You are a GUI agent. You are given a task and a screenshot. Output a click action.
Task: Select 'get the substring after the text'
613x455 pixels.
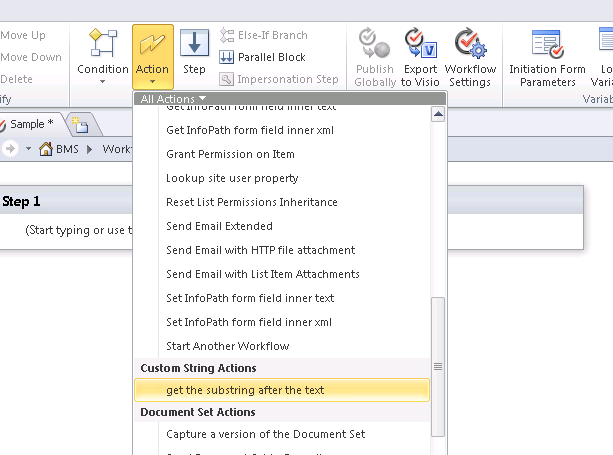coord(245,390)
